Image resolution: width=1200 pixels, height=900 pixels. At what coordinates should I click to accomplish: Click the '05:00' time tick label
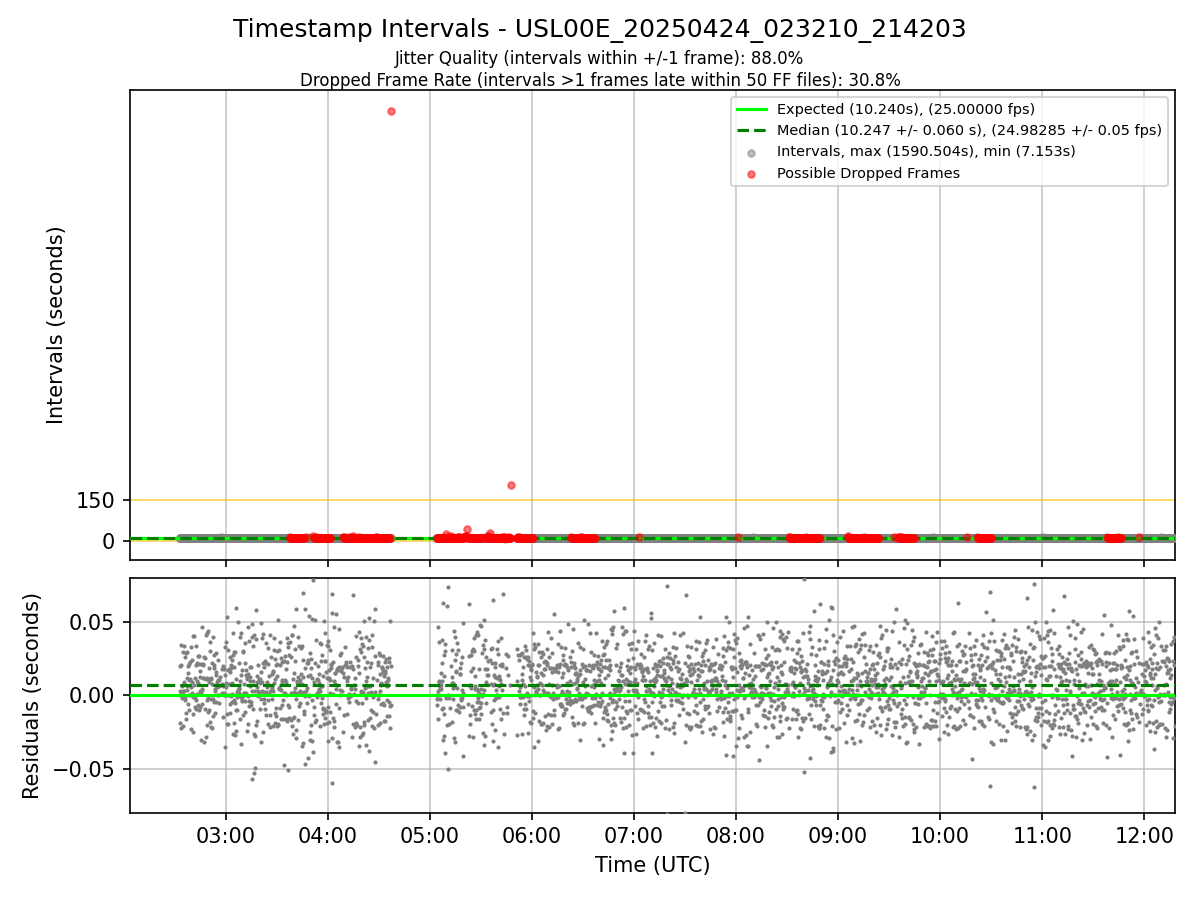[430, 834]
